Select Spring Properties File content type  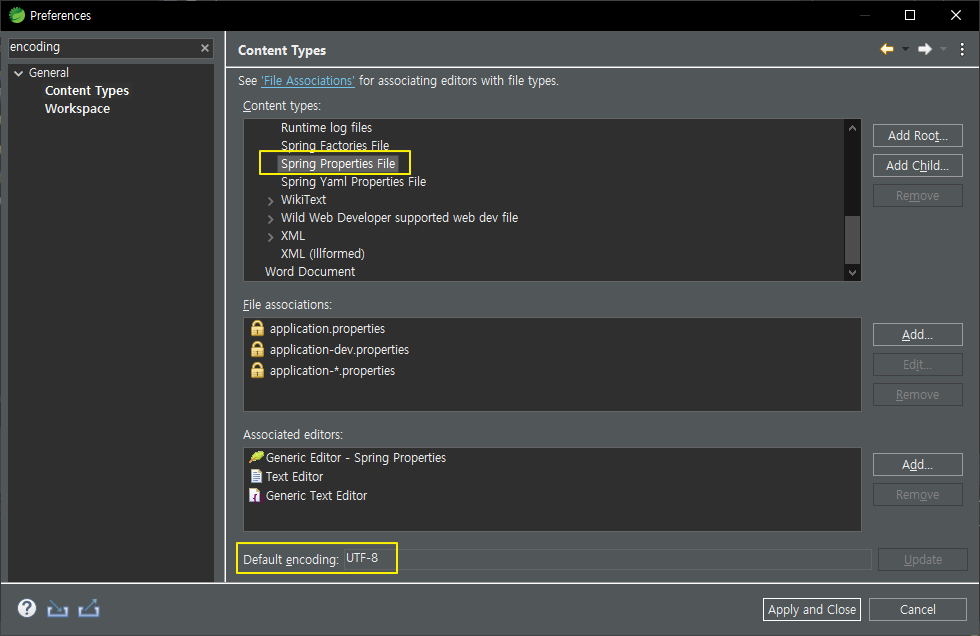click(338, 164)
